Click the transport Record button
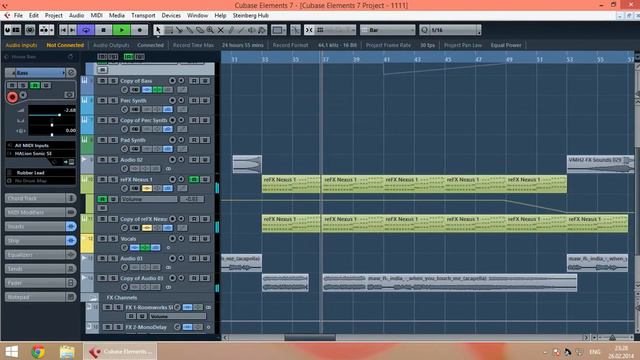The image size is (640, 360). pyautogui.click(x=140, y=30)
